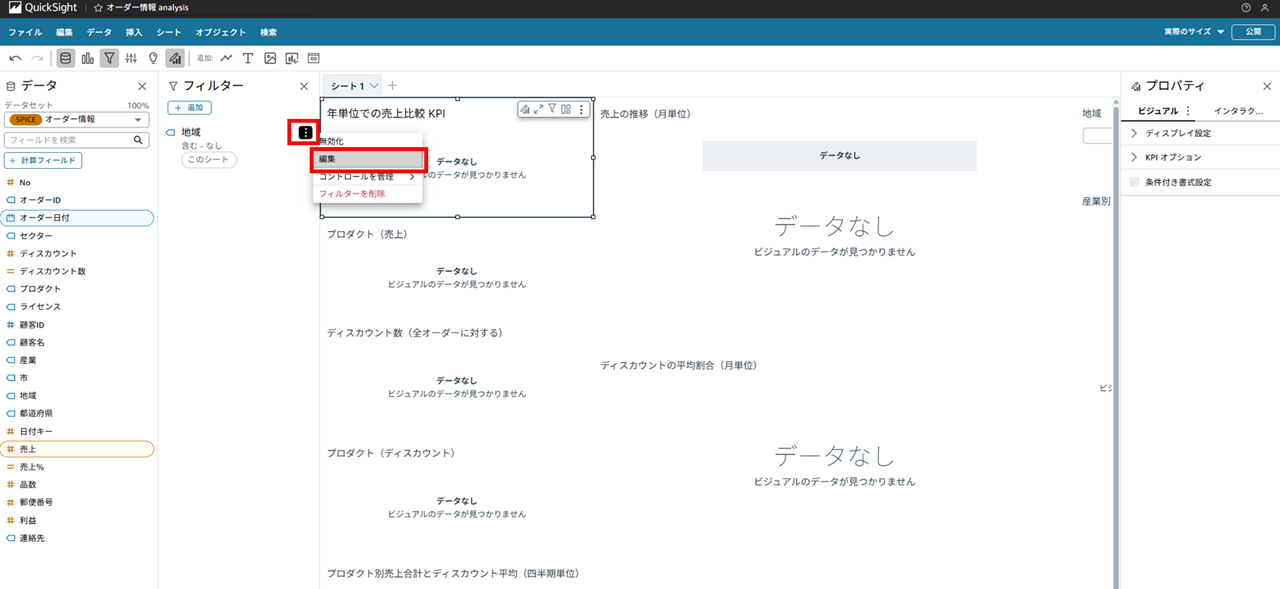Screen dimensions: 1280x589
Task: Click the 地域 filter control input box
Action: pyautogui.click(x=1097, y=135)
